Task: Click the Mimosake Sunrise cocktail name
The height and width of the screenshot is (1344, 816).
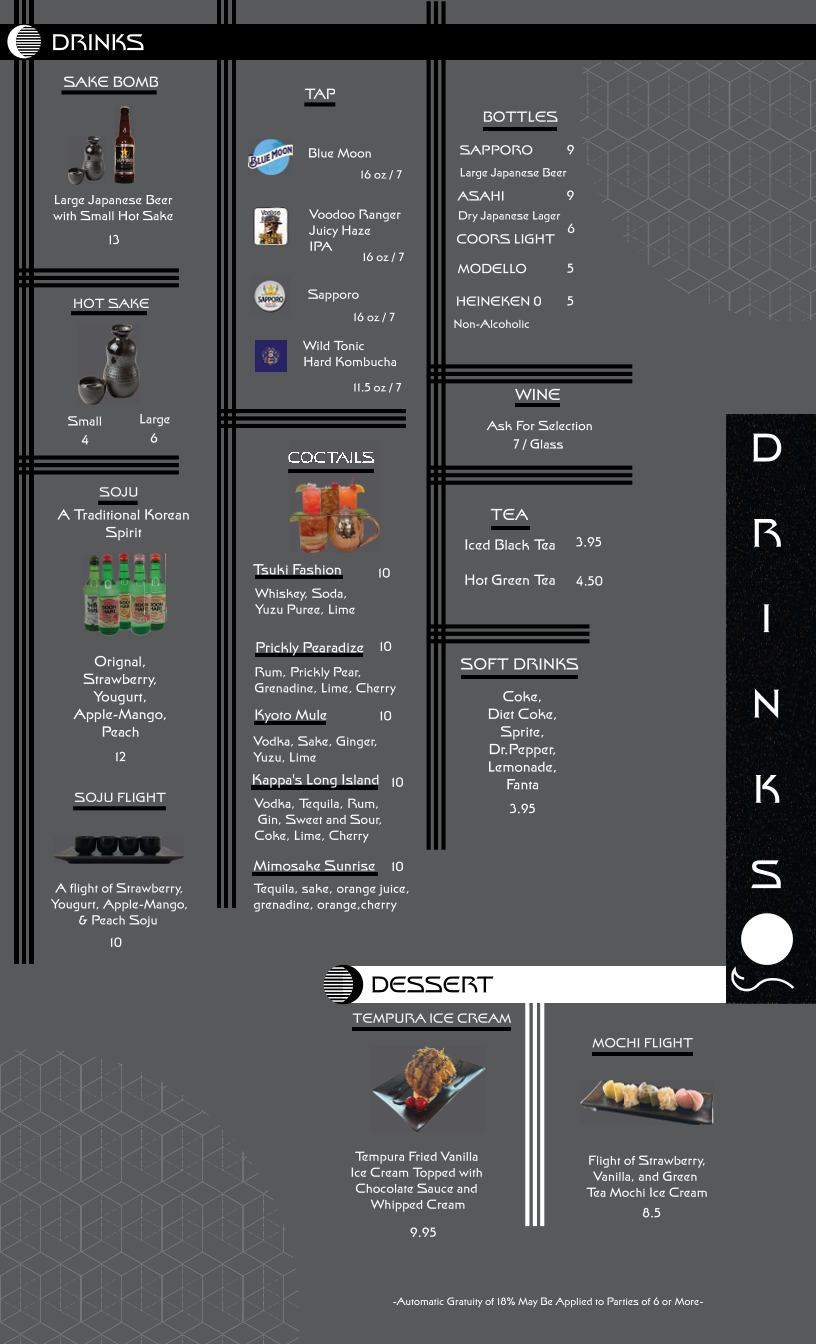Action: (x=314, y=866)
